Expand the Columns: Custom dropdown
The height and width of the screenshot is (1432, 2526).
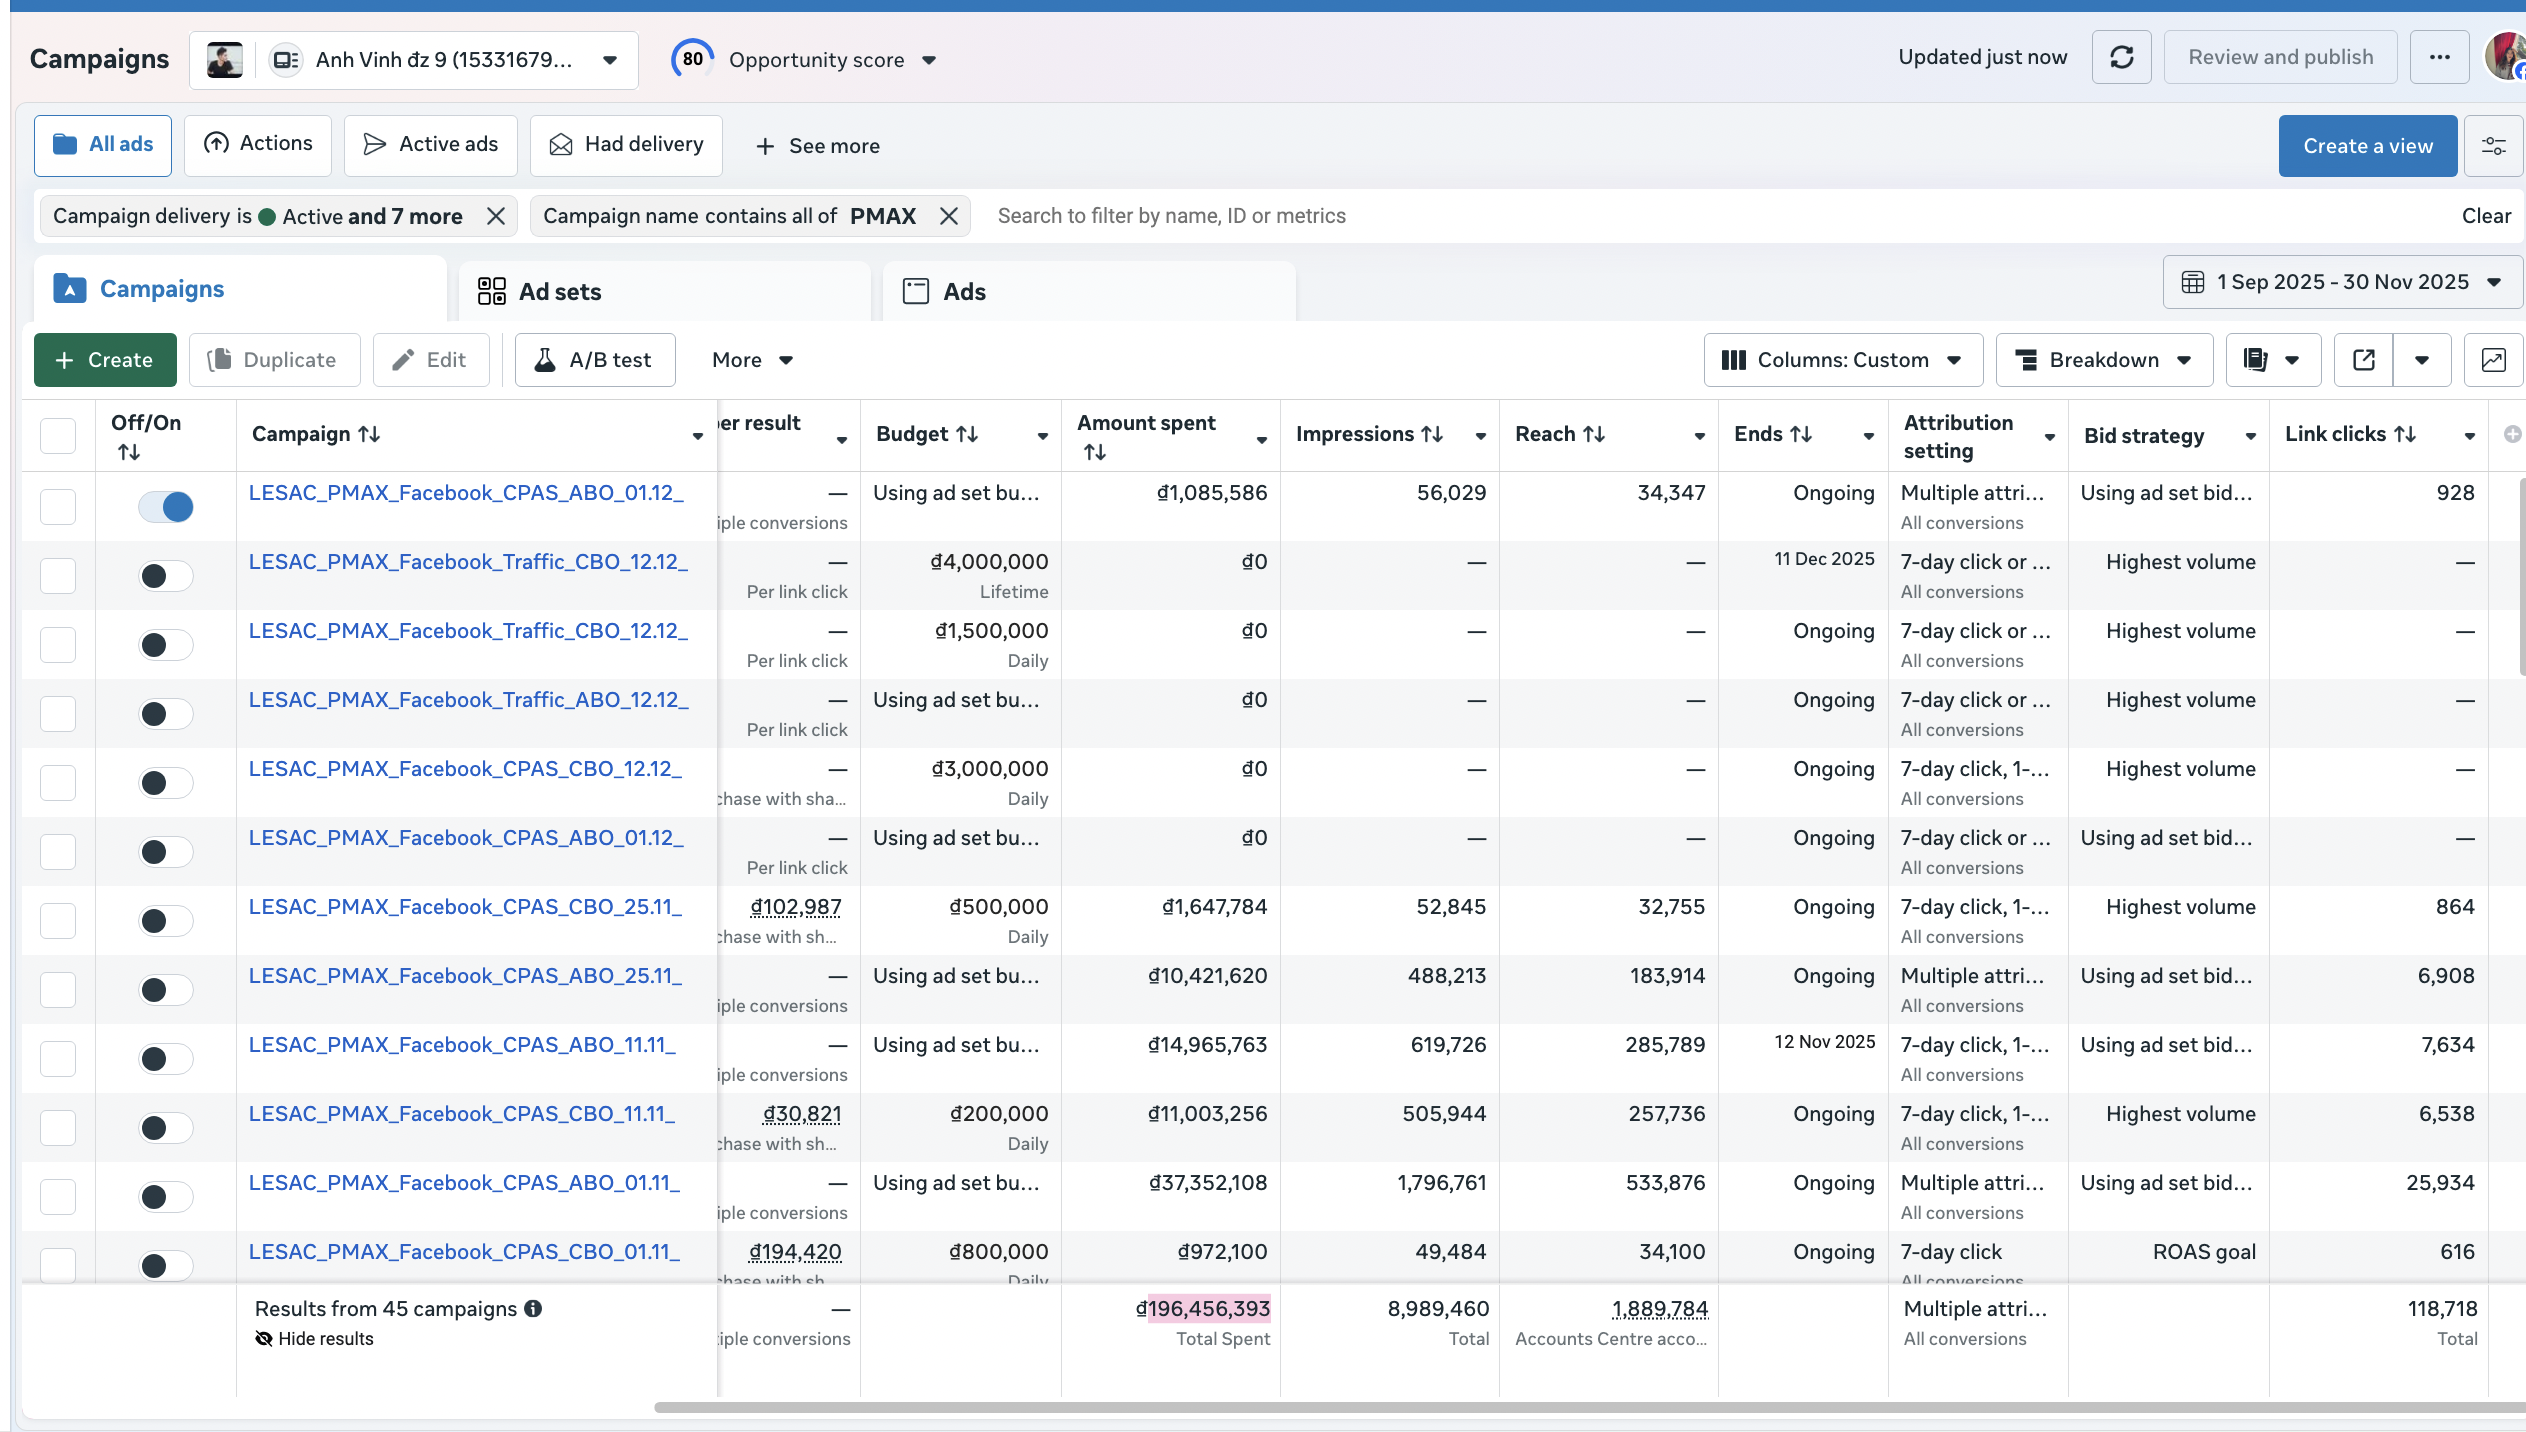pyautogui.click(x=1842, y=360)
